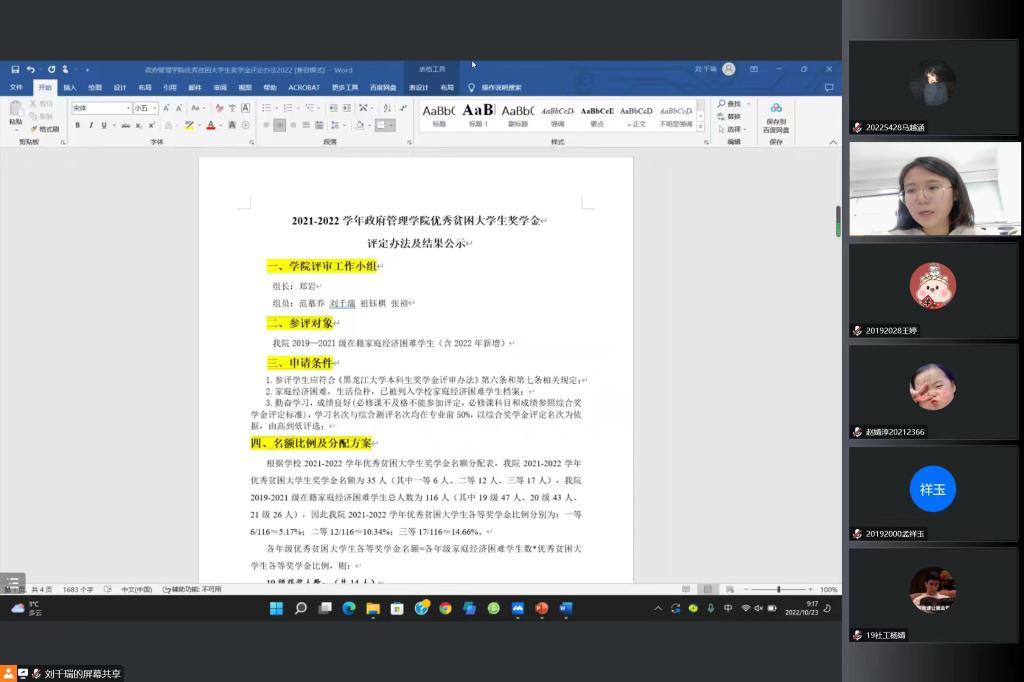Apply the 标题 1 heading style

click(478, 115)
